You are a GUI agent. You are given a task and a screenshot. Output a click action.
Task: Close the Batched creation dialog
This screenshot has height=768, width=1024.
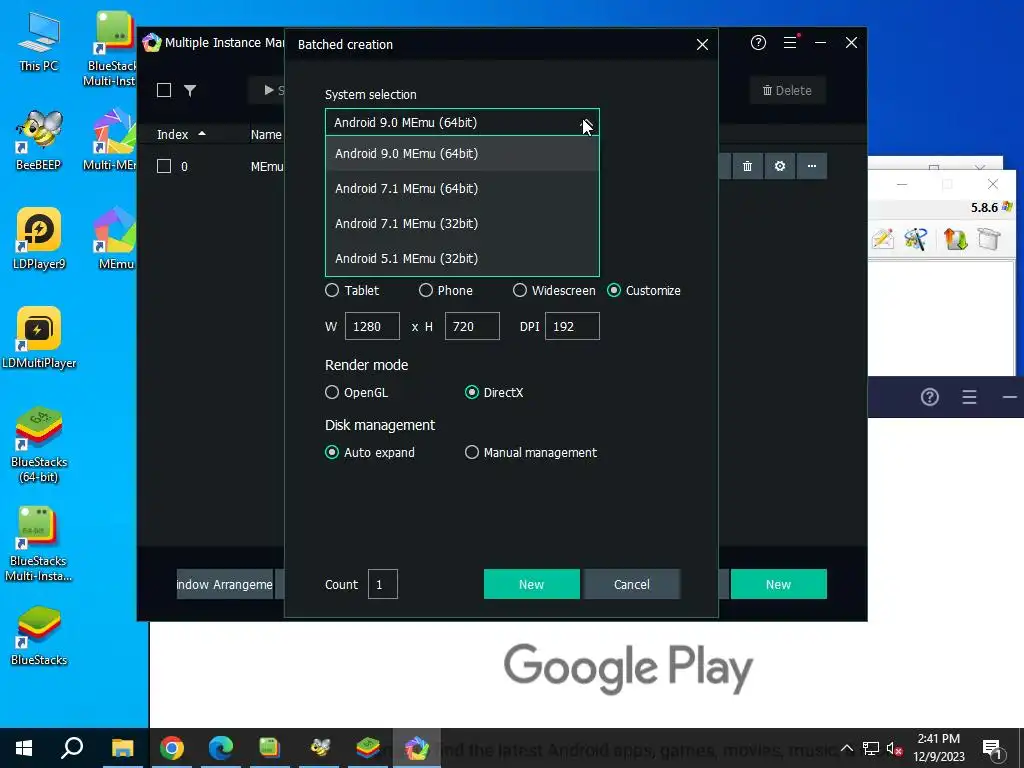[702, 44]
